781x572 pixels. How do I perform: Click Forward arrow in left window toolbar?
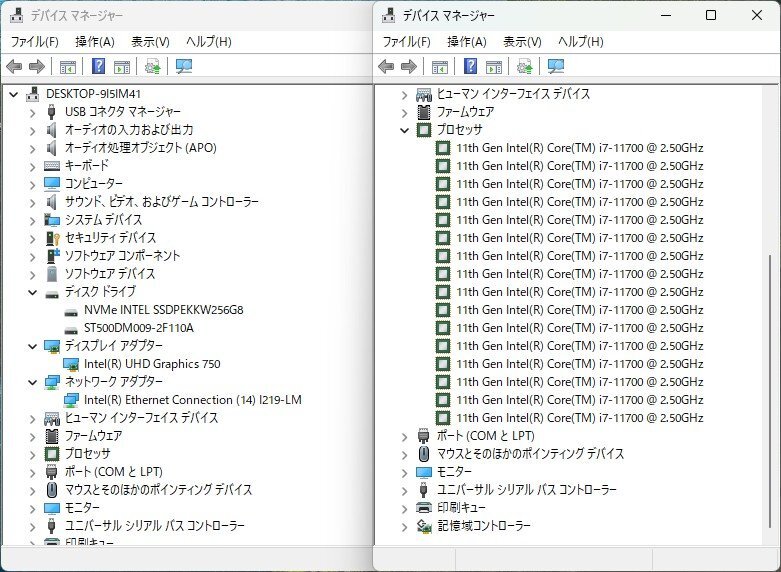[x=37, y=66]
